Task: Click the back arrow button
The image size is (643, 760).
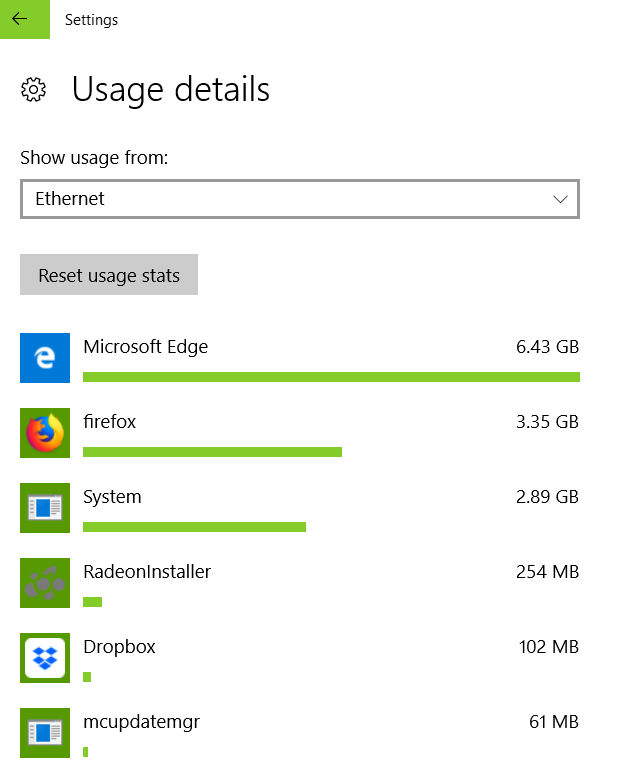Action: pyautogui.click(x=20, y=19)
